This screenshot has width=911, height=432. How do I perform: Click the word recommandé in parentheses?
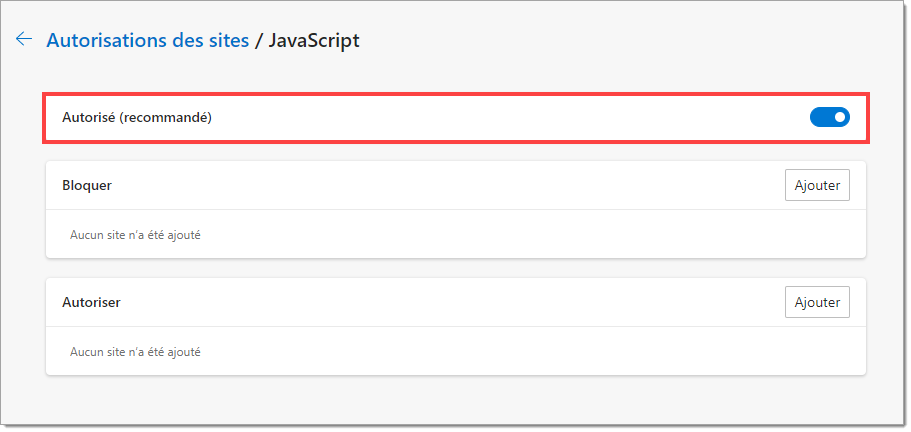coord(168,117)
